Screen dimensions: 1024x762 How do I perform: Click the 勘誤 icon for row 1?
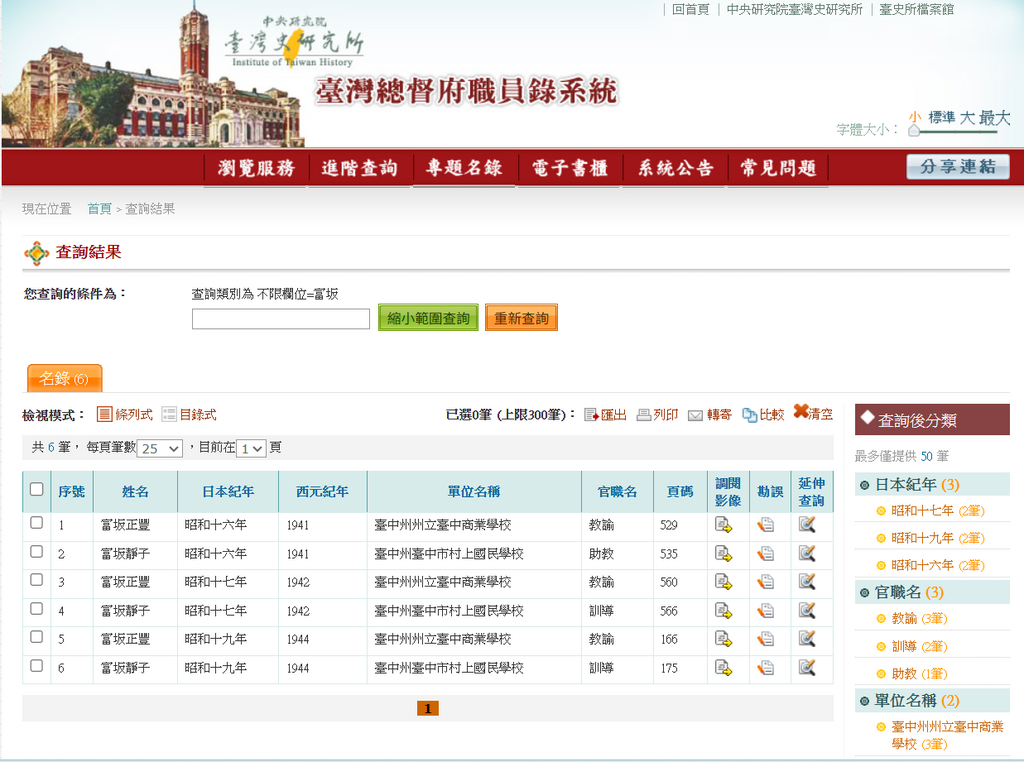click(x=766, y=525)
